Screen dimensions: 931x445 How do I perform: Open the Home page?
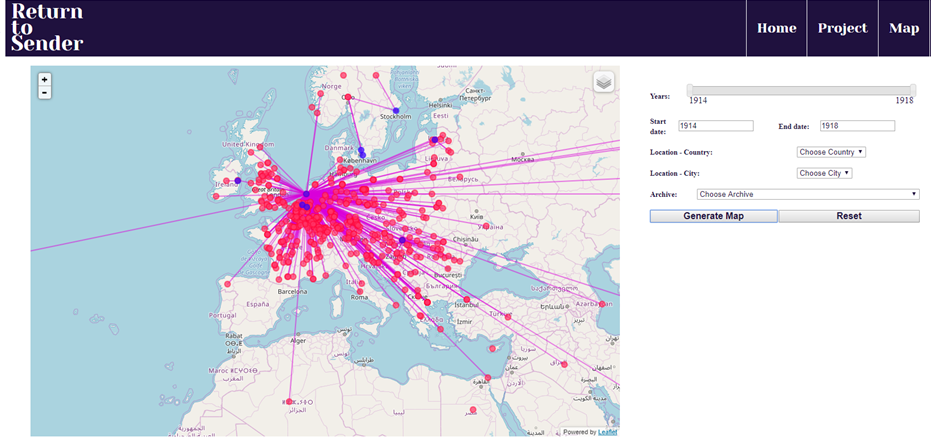click(777, 29)
